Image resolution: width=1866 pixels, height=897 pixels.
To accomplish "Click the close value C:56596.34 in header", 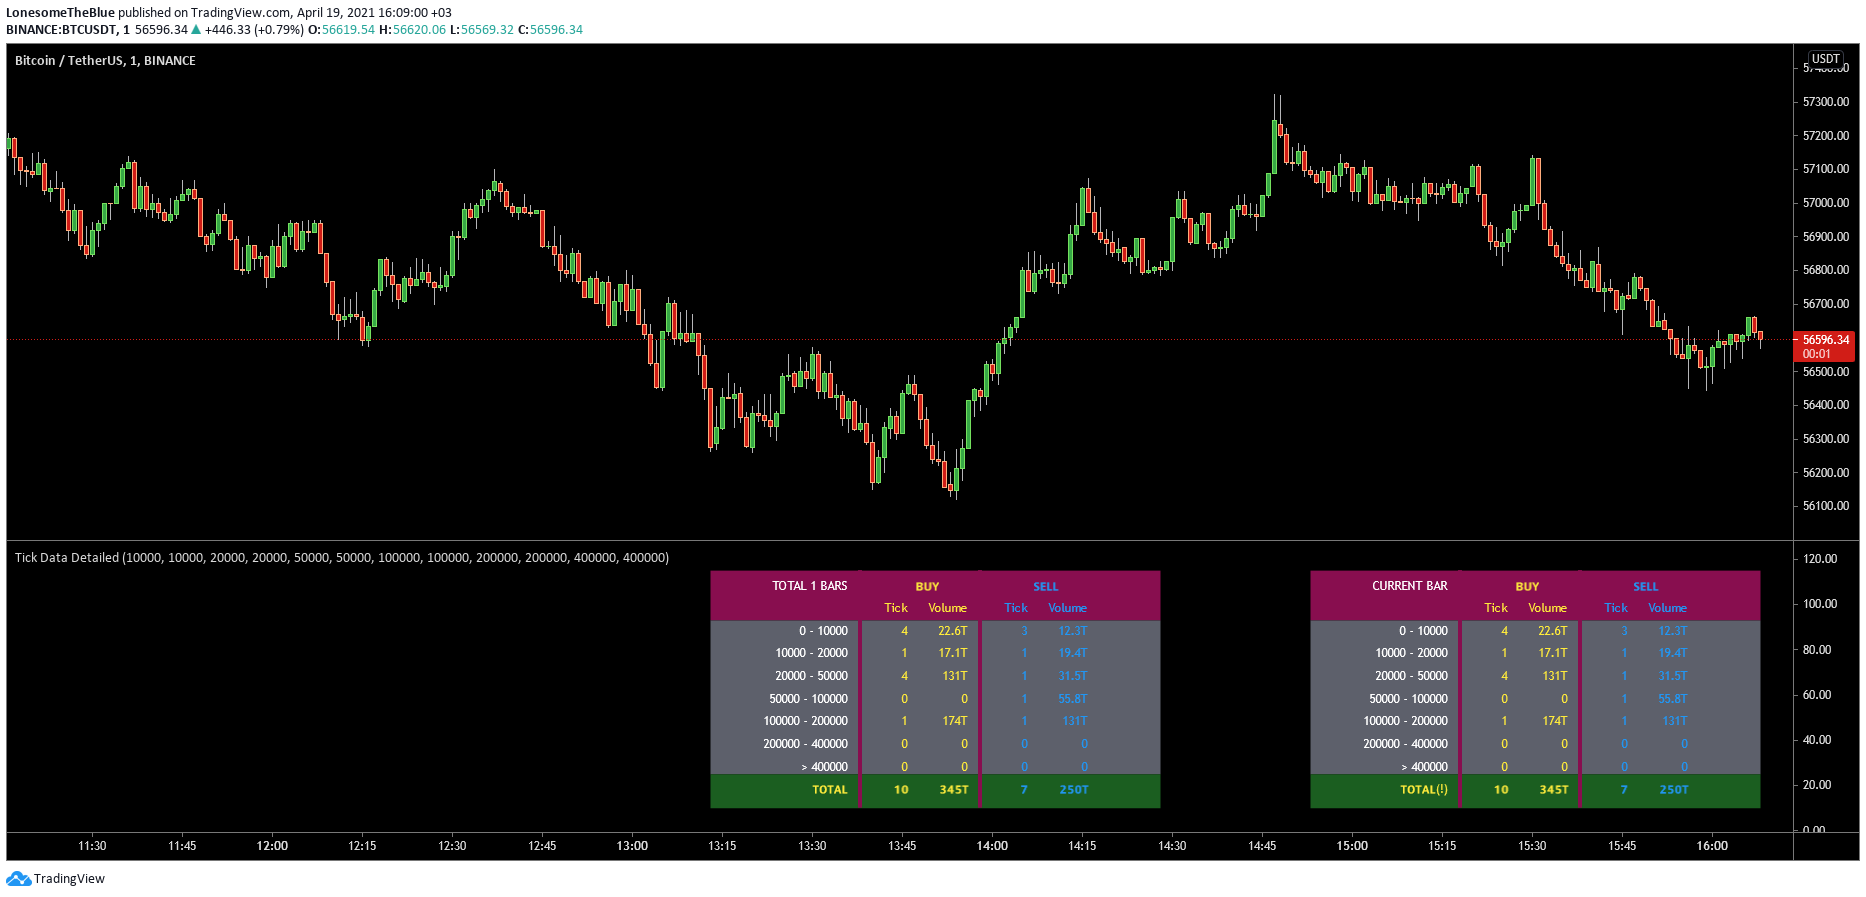I will click(550, 30).
